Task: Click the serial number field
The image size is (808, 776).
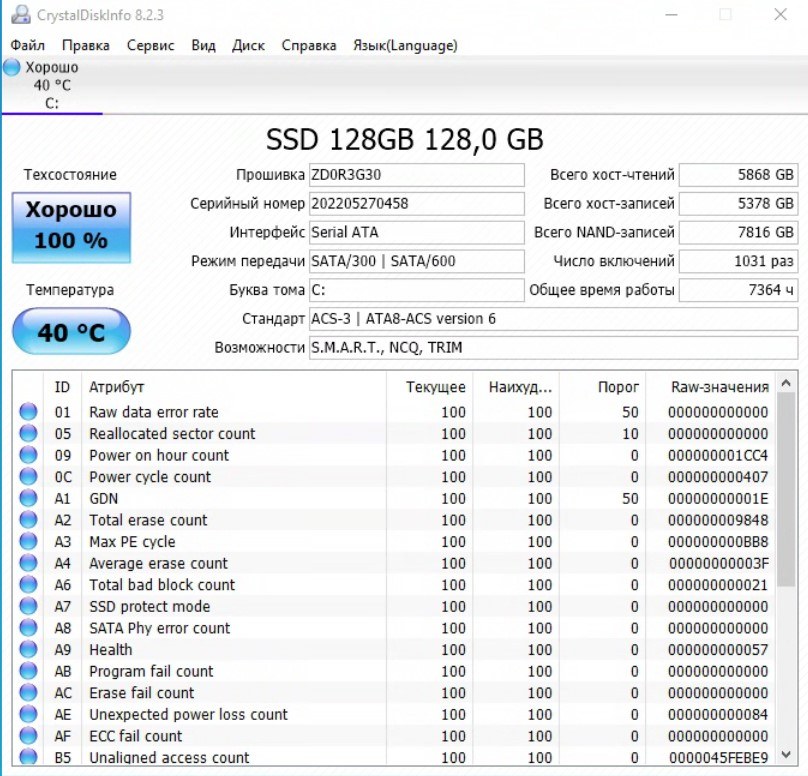Action: [415, 204]
